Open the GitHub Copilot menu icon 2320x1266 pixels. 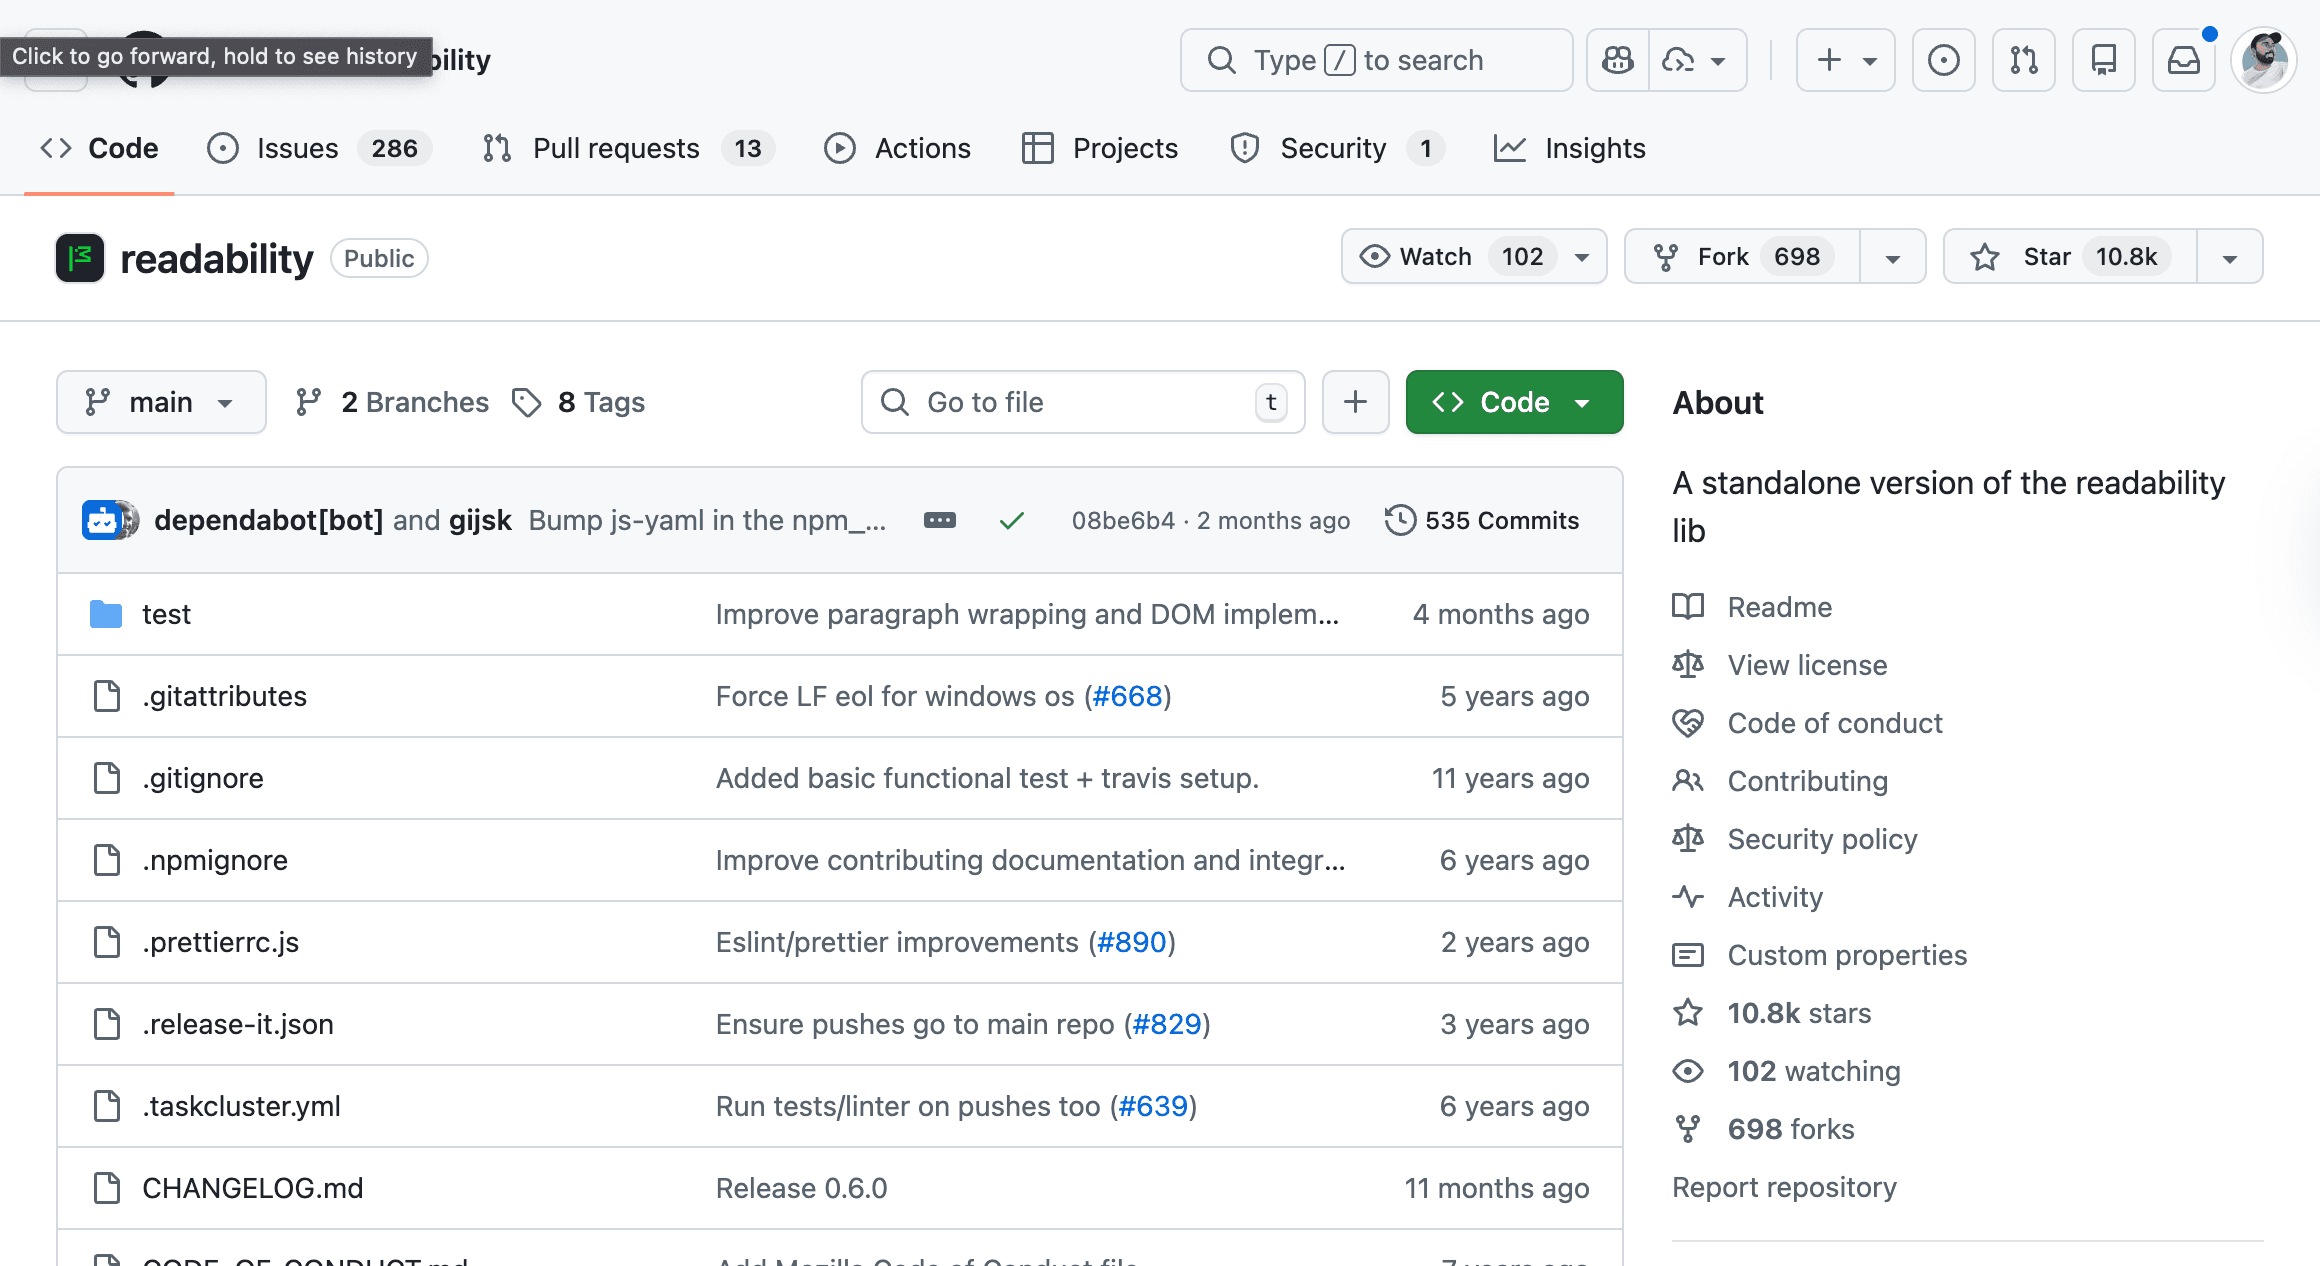click(1616, 60)
